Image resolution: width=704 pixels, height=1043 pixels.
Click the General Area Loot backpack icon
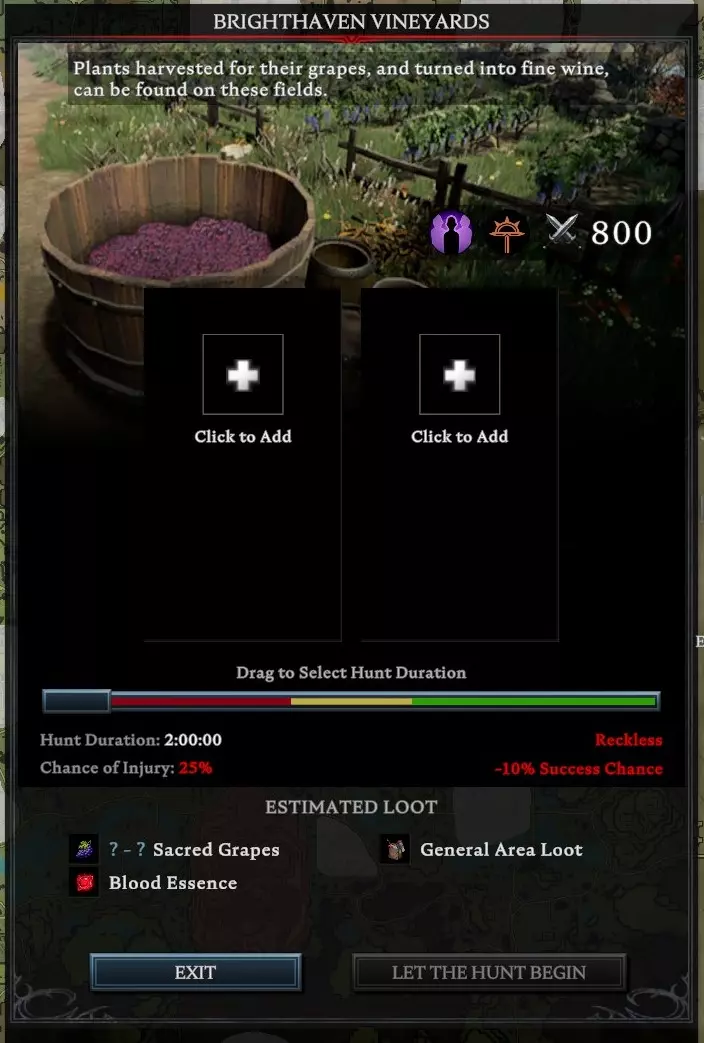395,849
